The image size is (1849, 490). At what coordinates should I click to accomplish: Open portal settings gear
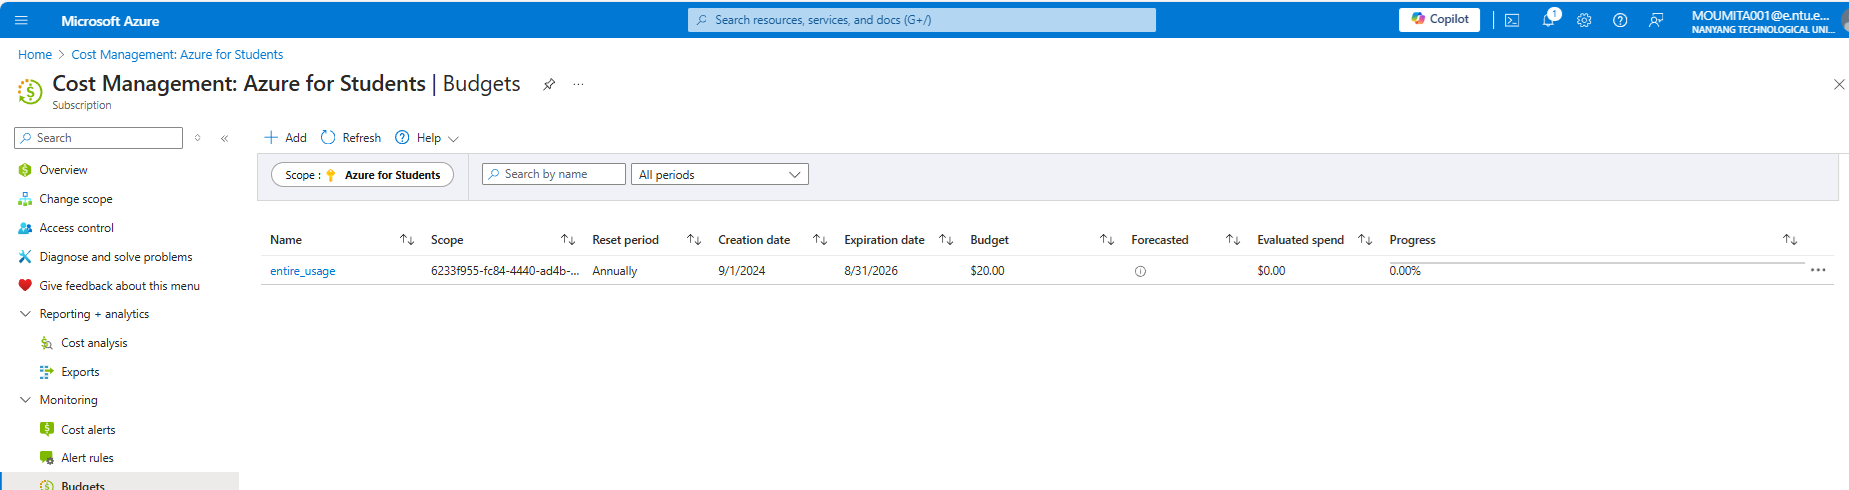click(x=1584, y=20)
